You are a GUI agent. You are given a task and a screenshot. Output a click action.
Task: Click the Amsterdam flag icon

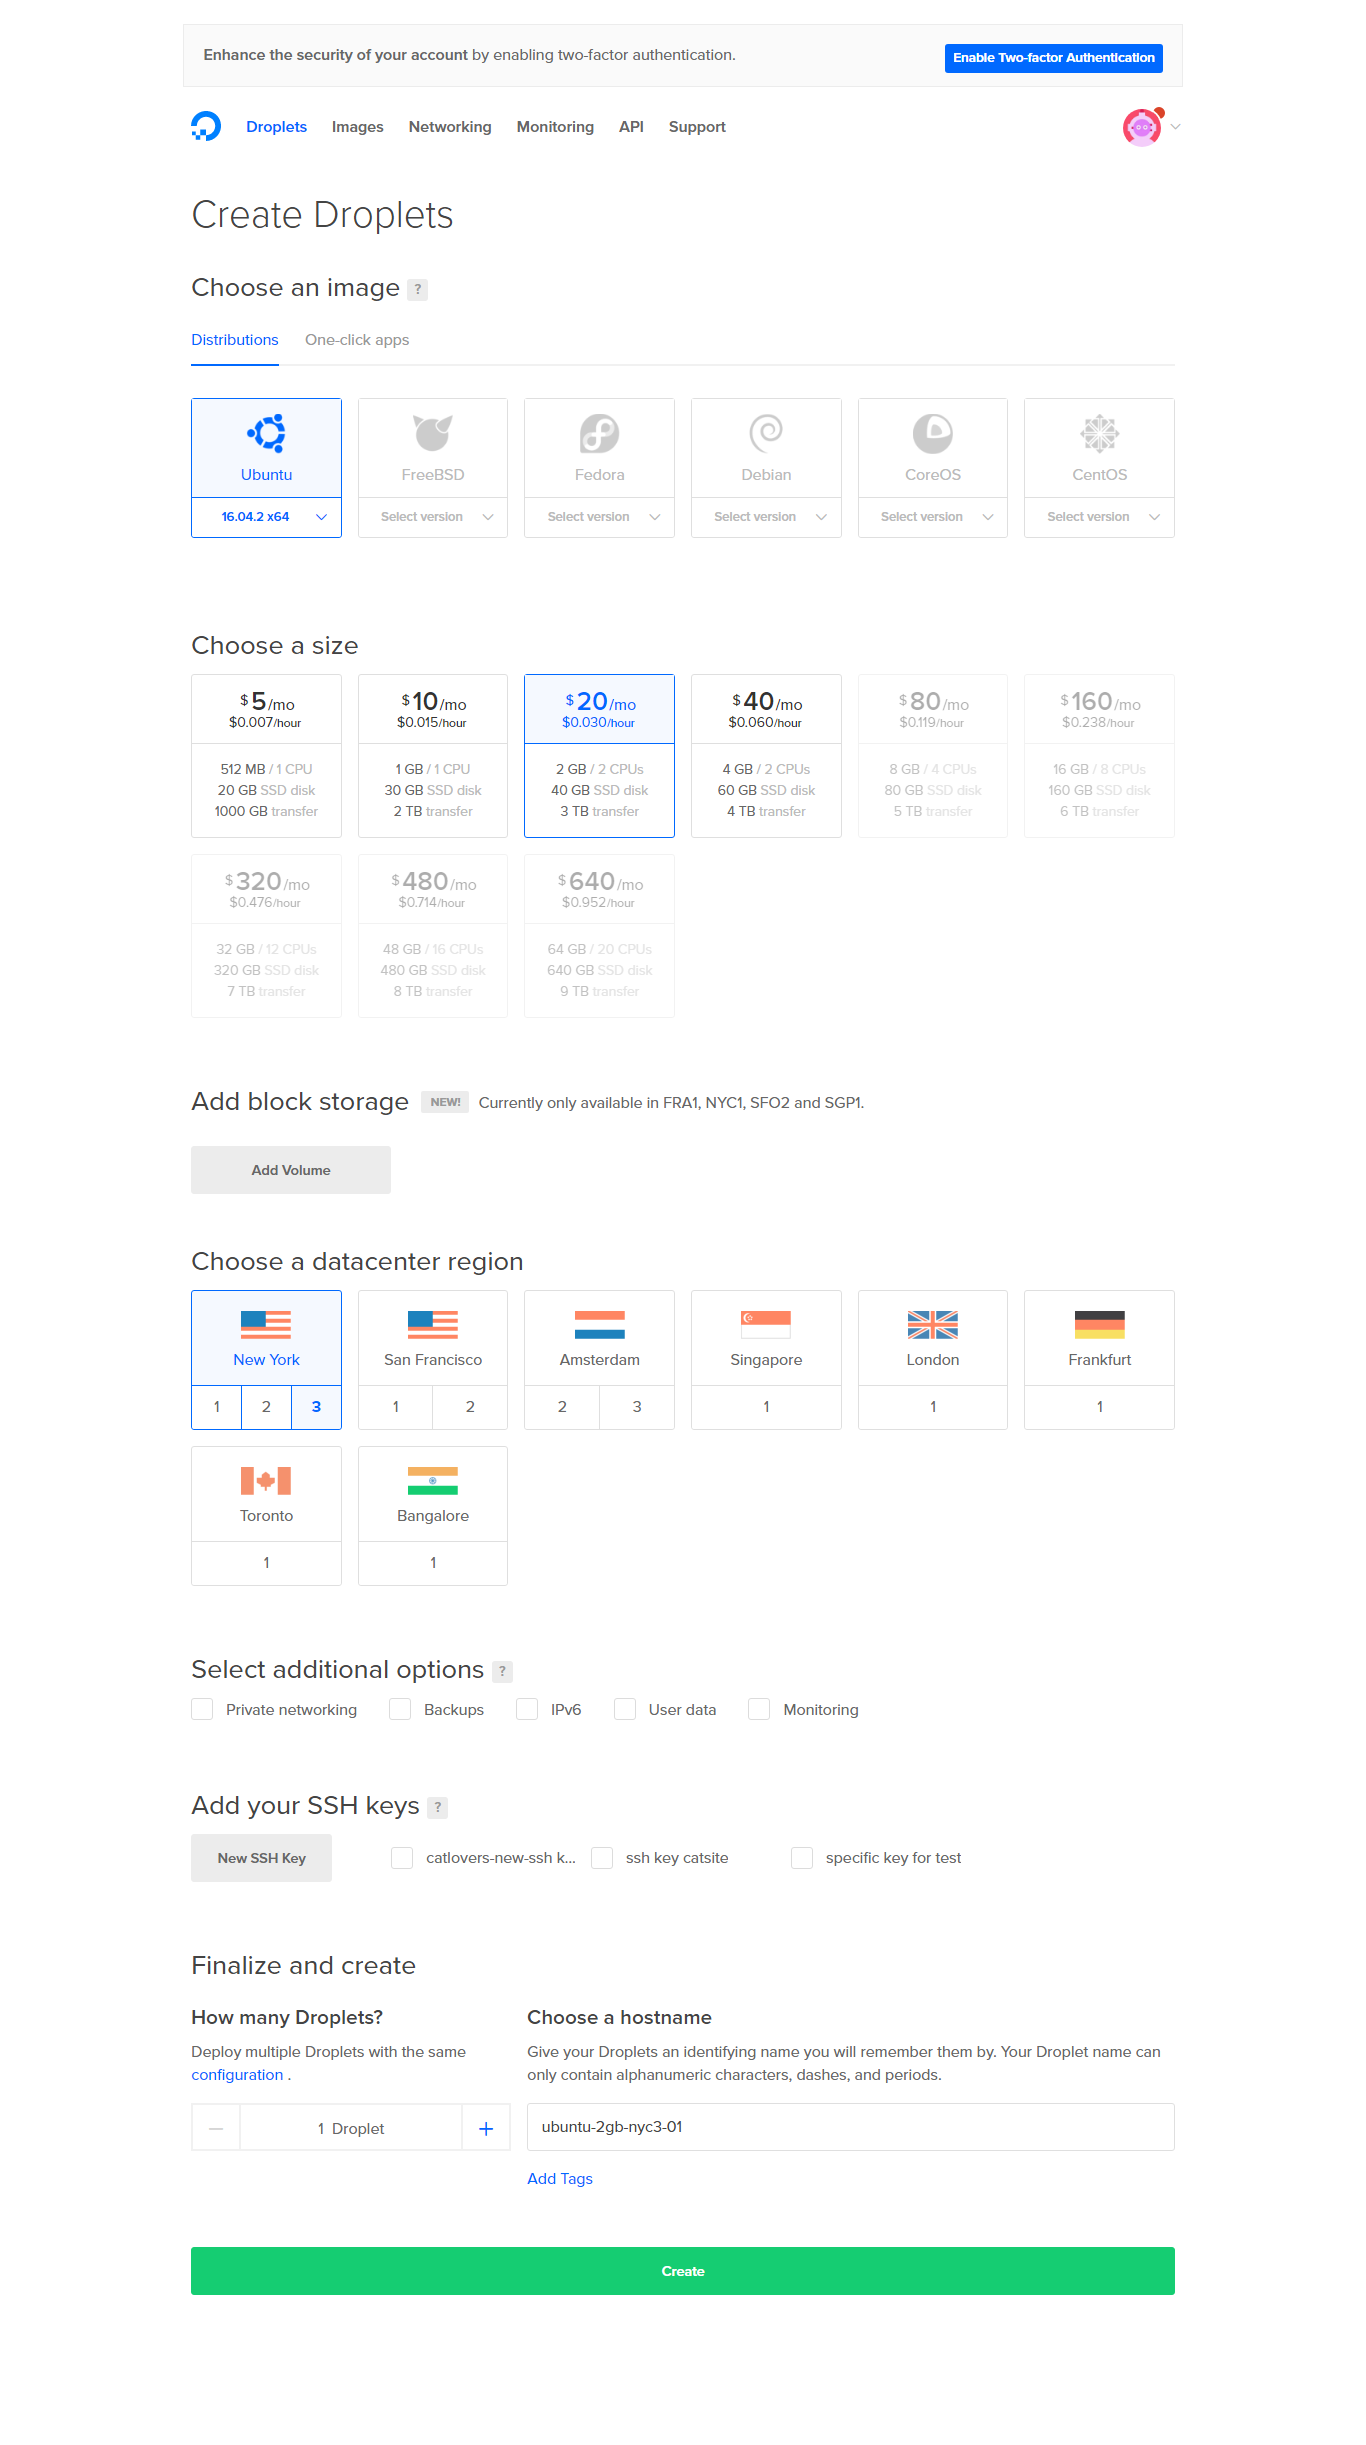600,1325
